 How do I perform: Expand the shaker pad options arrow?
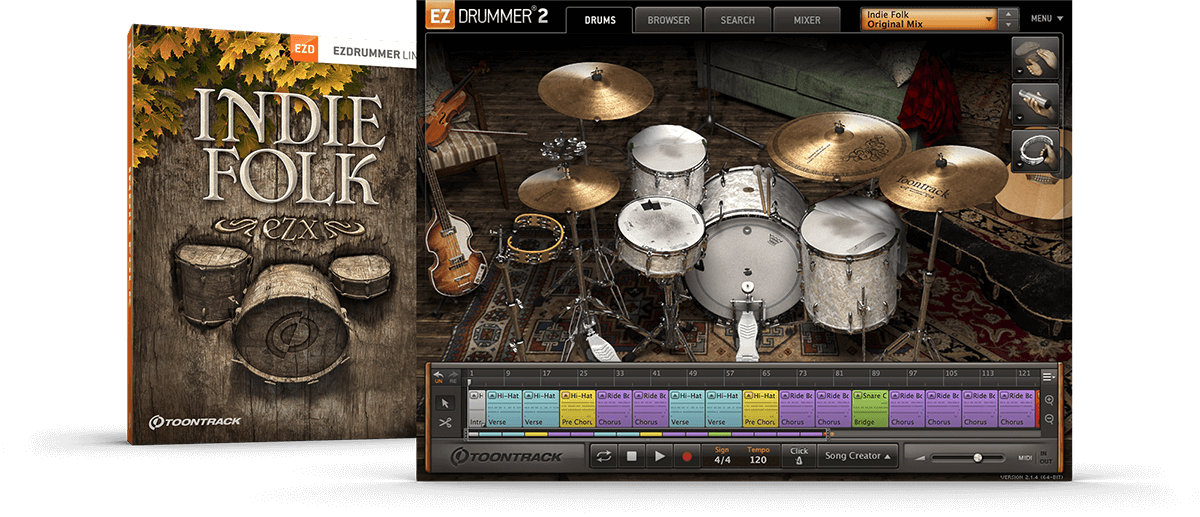coord(1020,117)
